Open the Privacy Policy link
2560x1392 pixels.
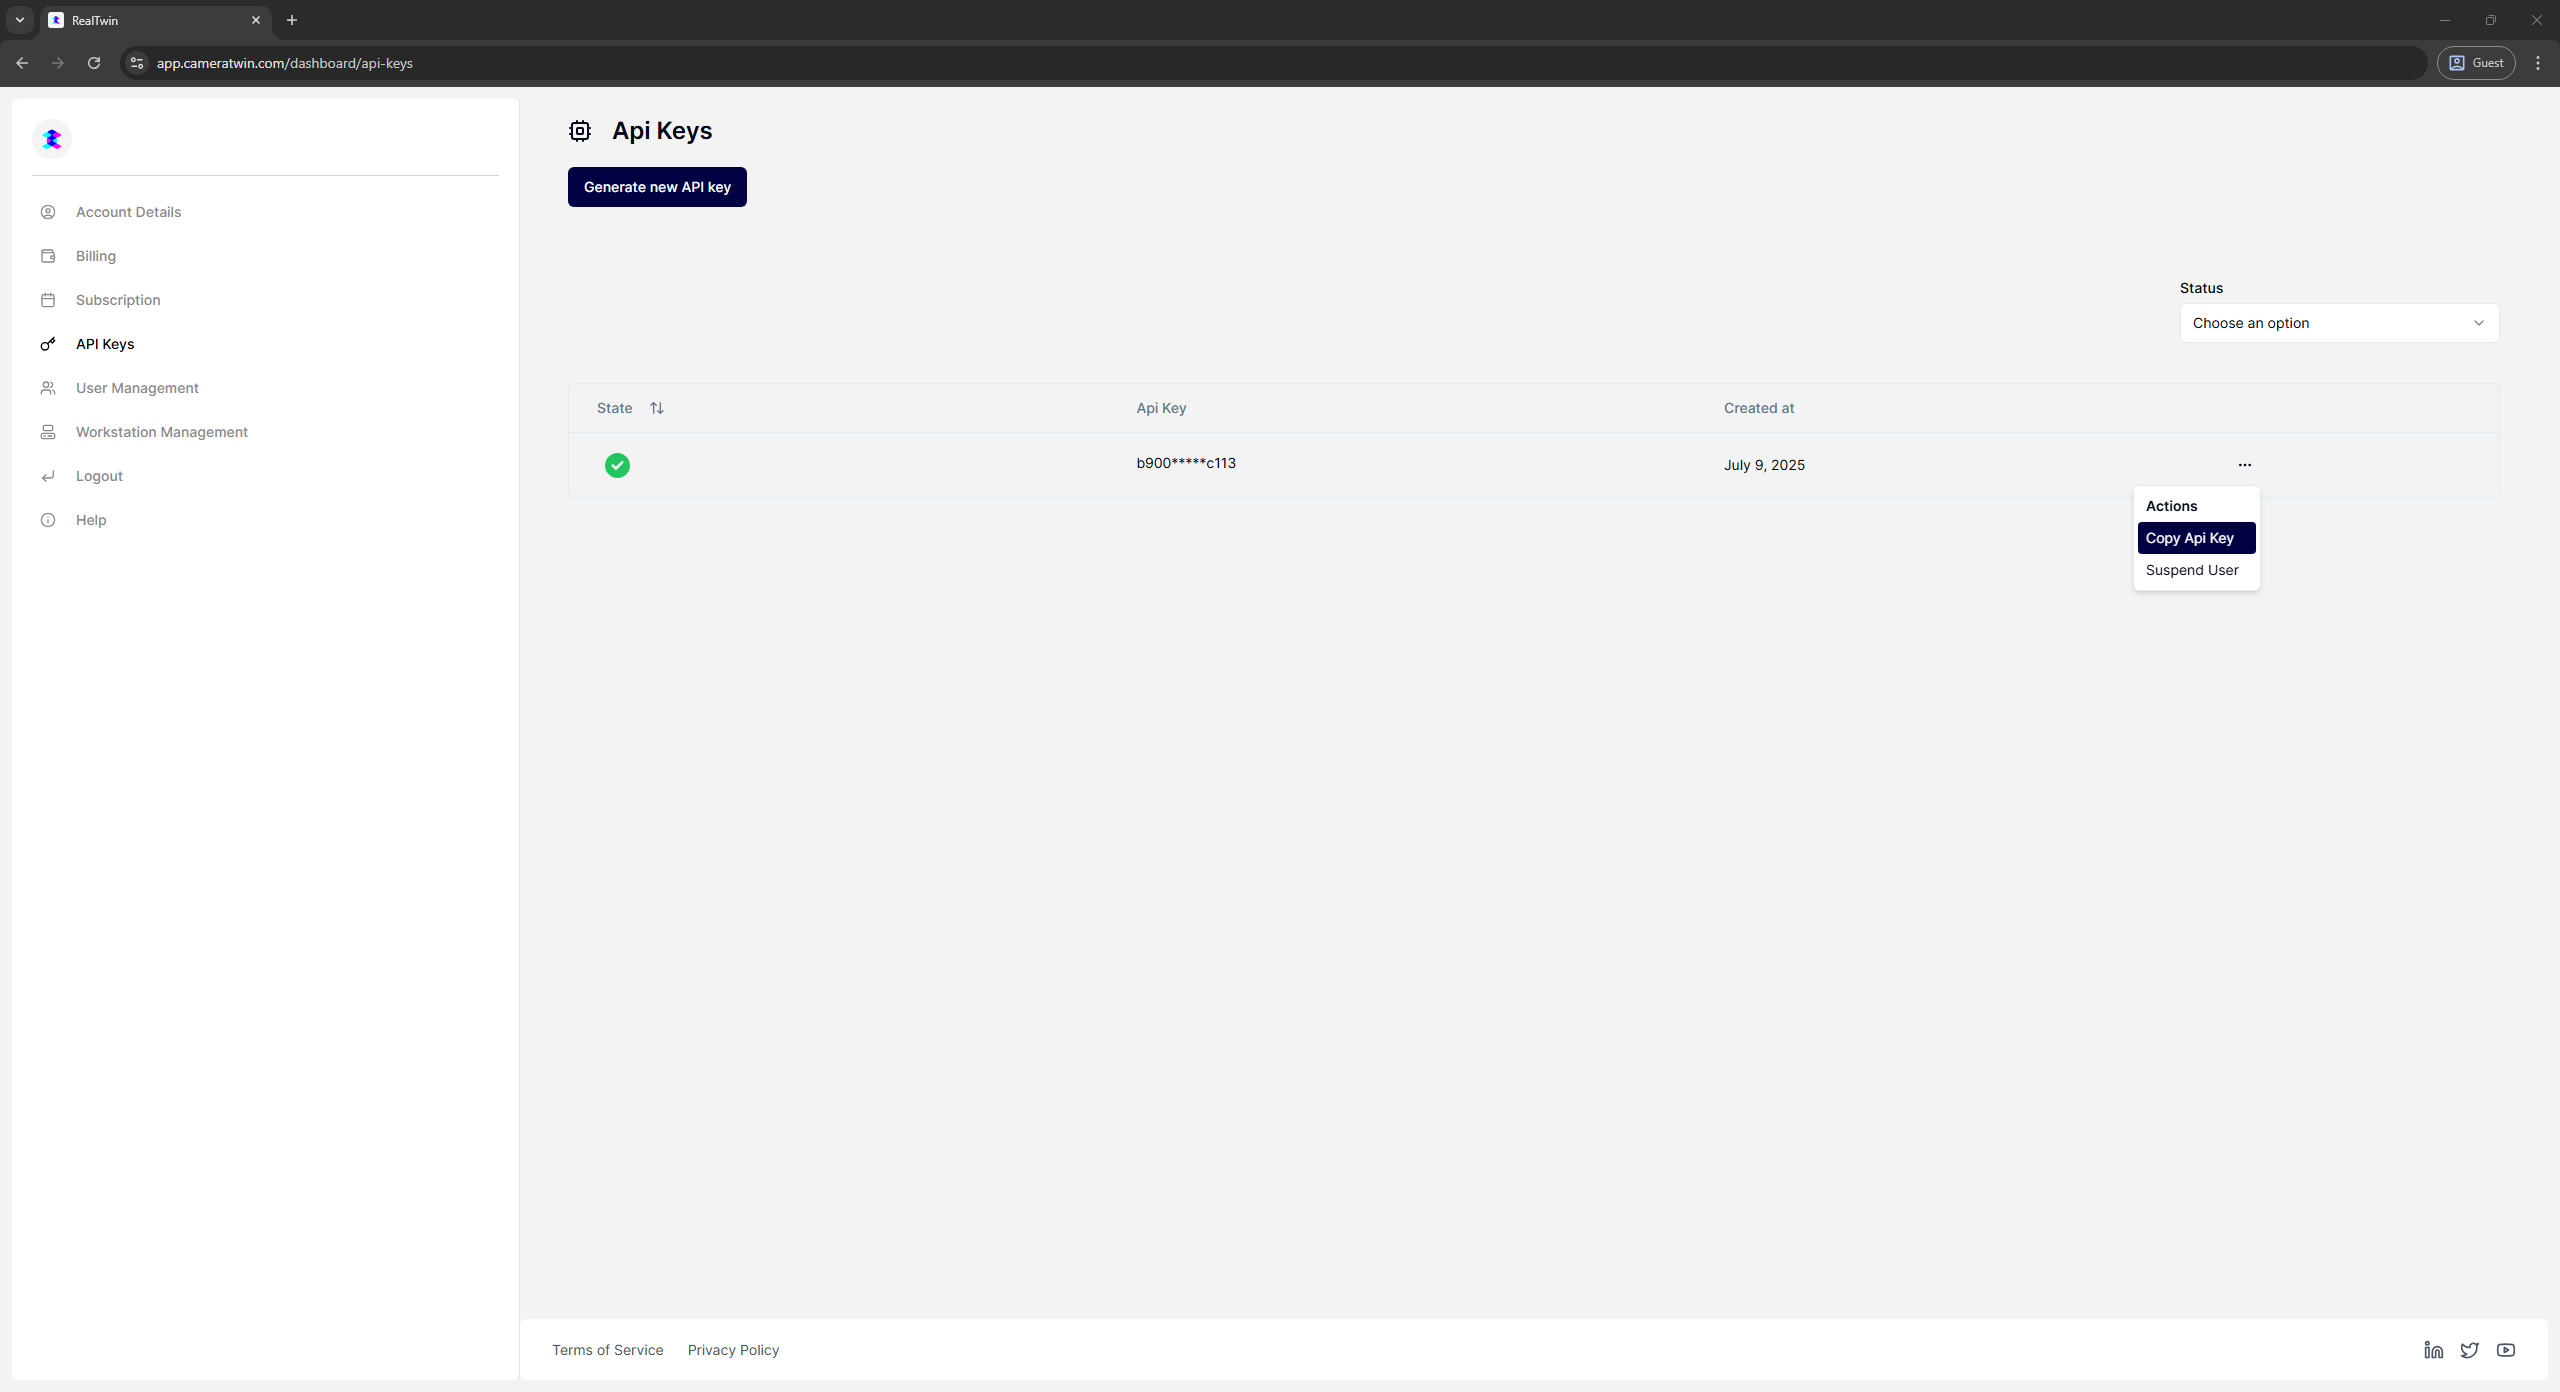(x=732, y=1350)
